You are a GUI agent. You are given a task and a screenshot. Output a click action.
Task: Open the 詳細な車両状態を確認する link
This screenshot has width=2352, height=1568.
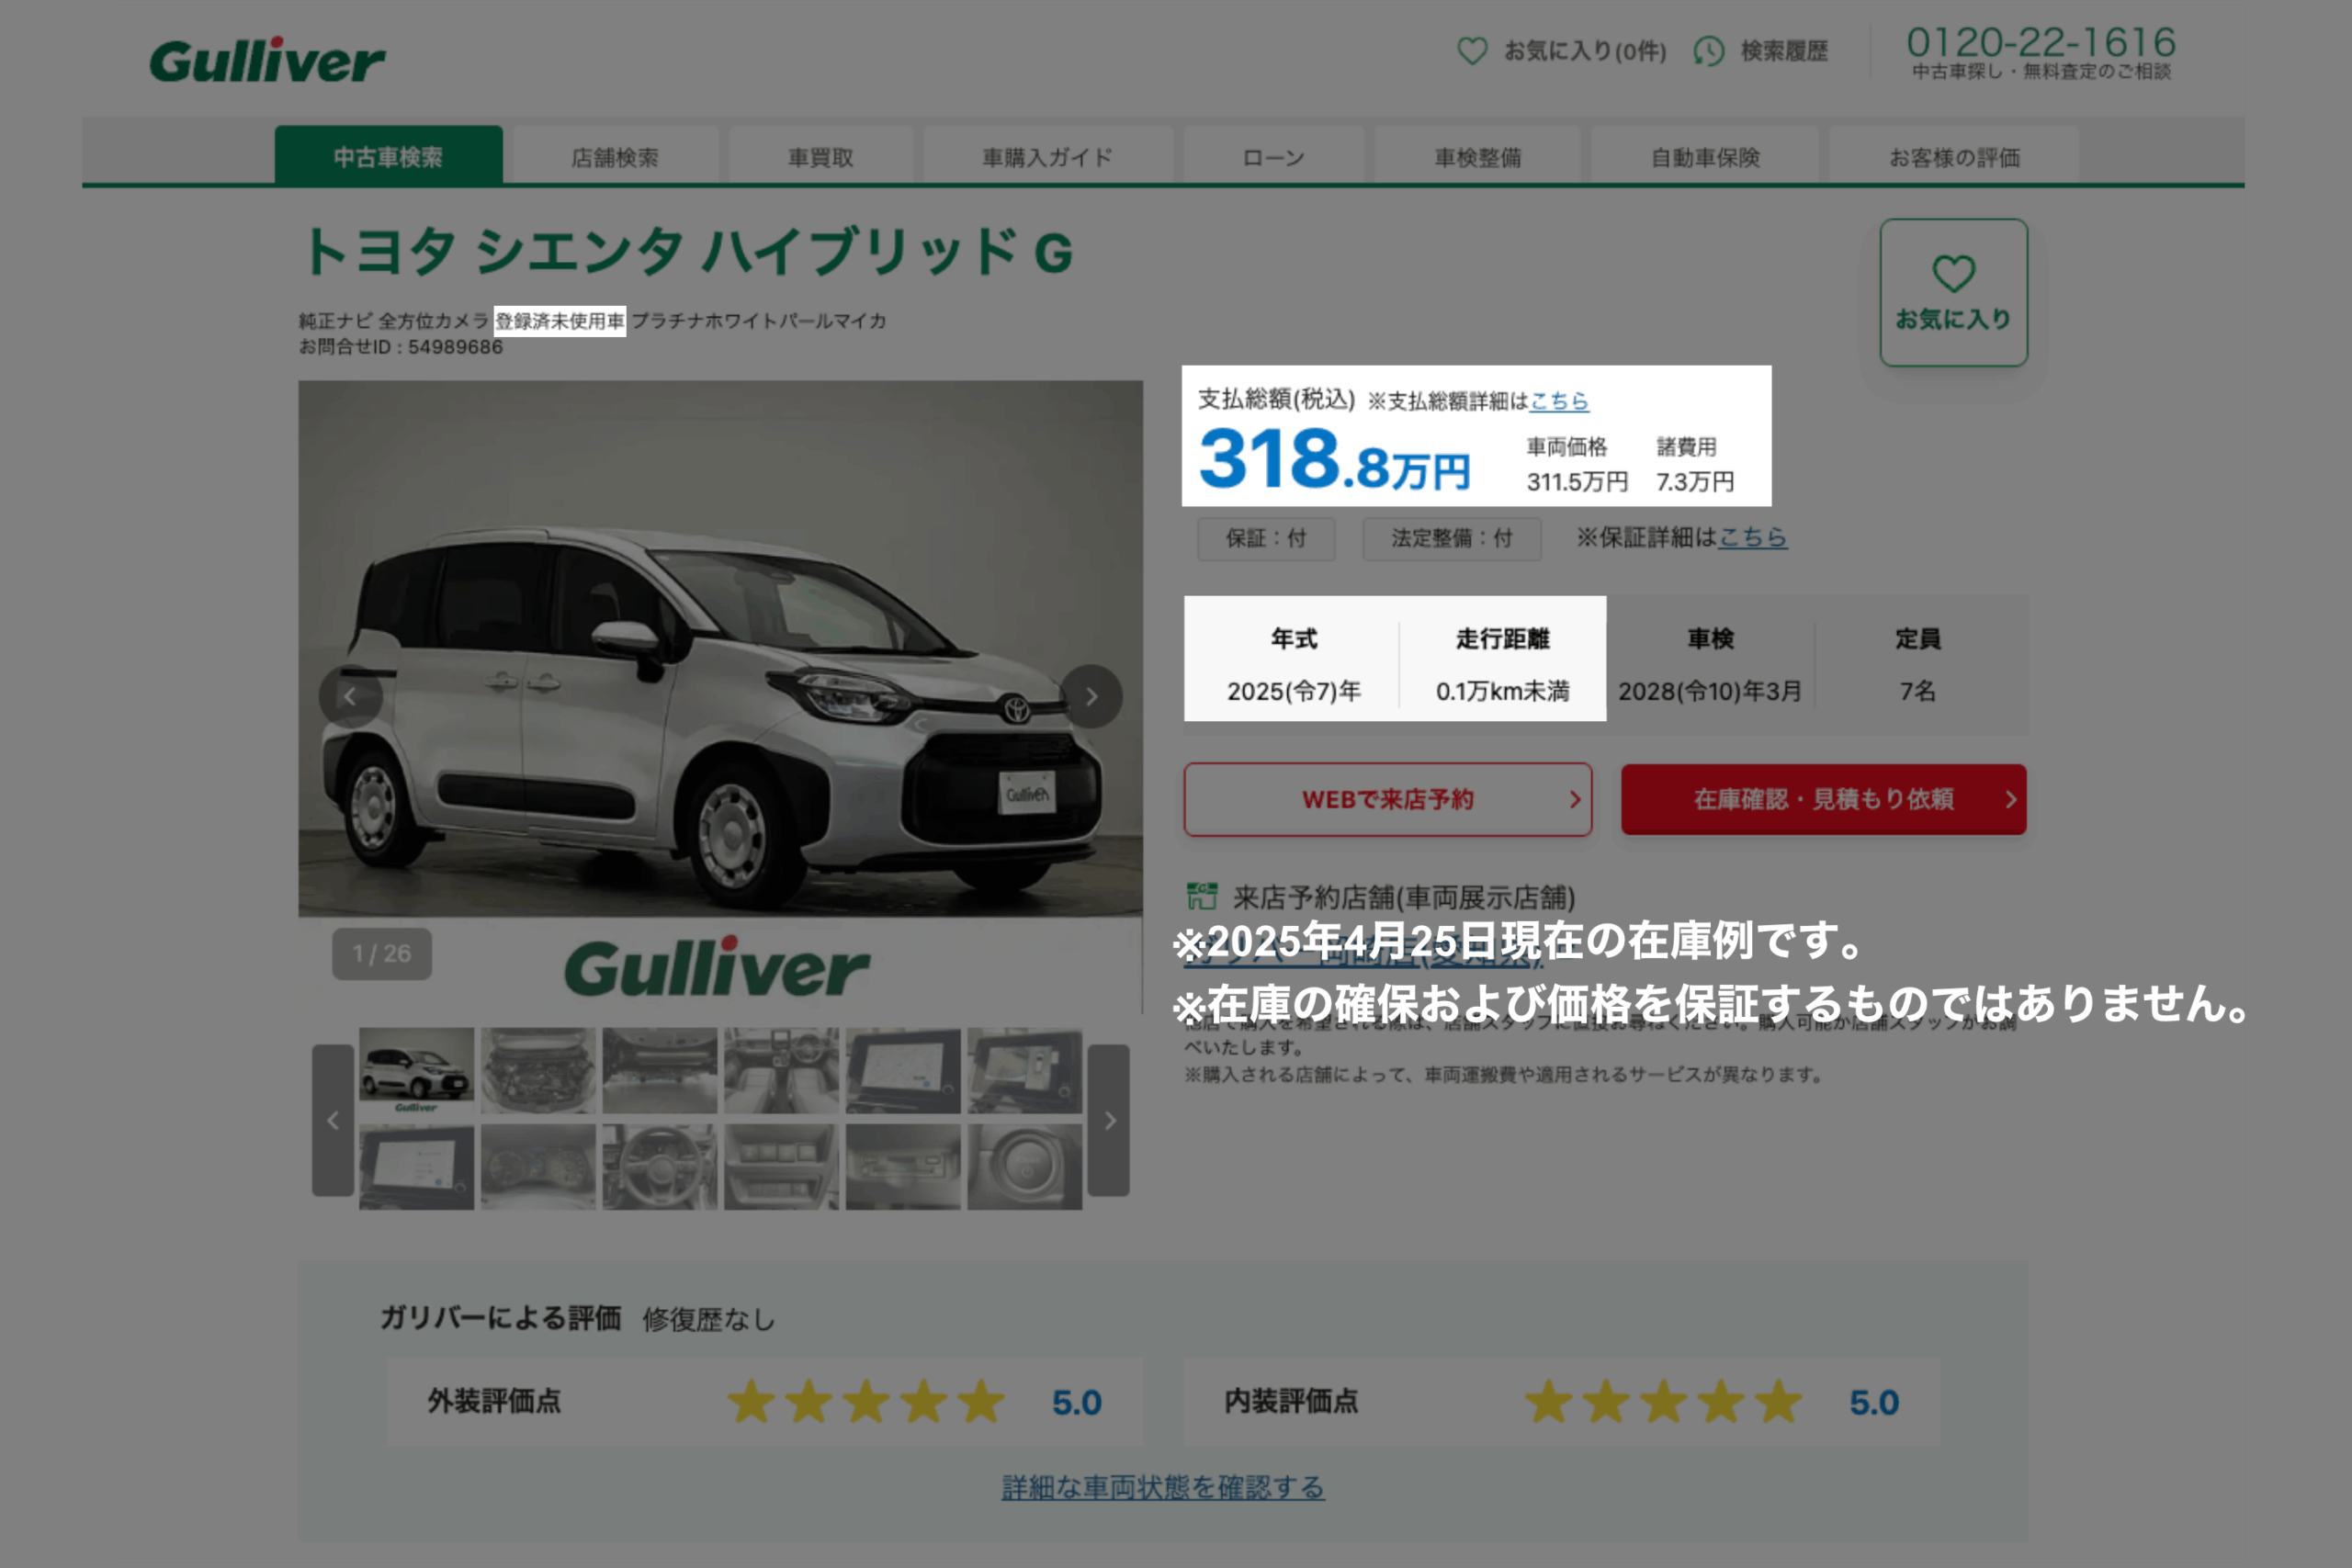pos(1163,1487)
